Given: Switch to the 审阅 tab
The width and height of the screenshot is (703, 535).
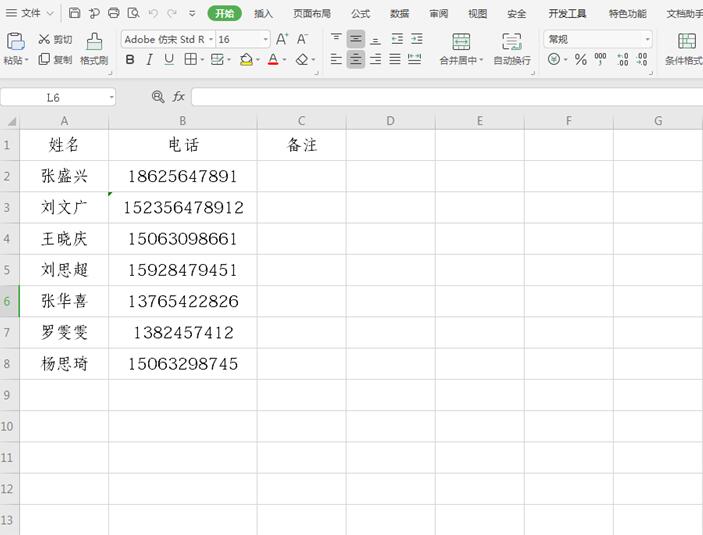Looking at the screenshot, I should (438, 13).
